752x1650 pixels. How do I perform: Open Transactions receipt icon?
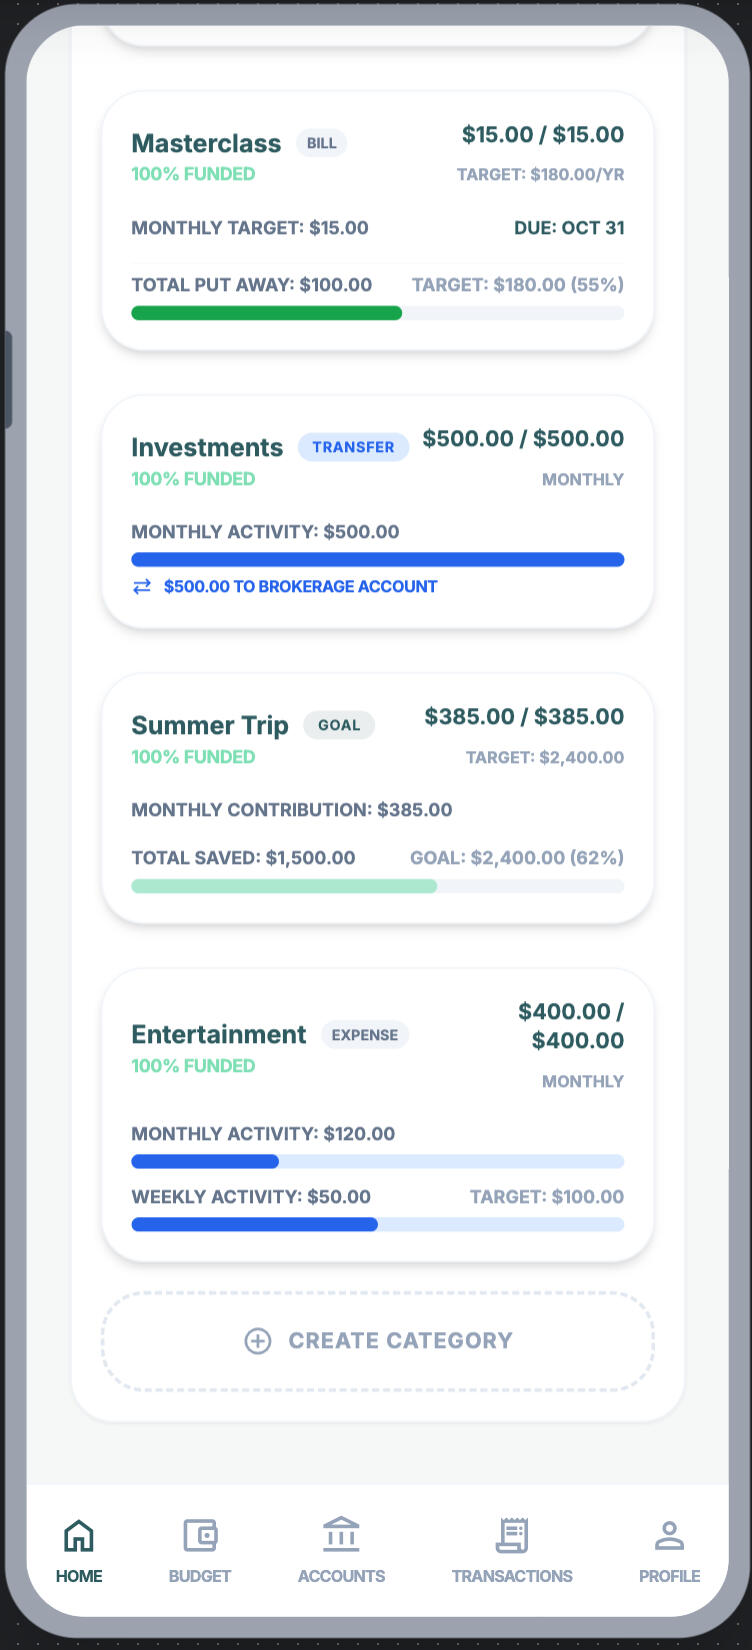coord(512,1535)
